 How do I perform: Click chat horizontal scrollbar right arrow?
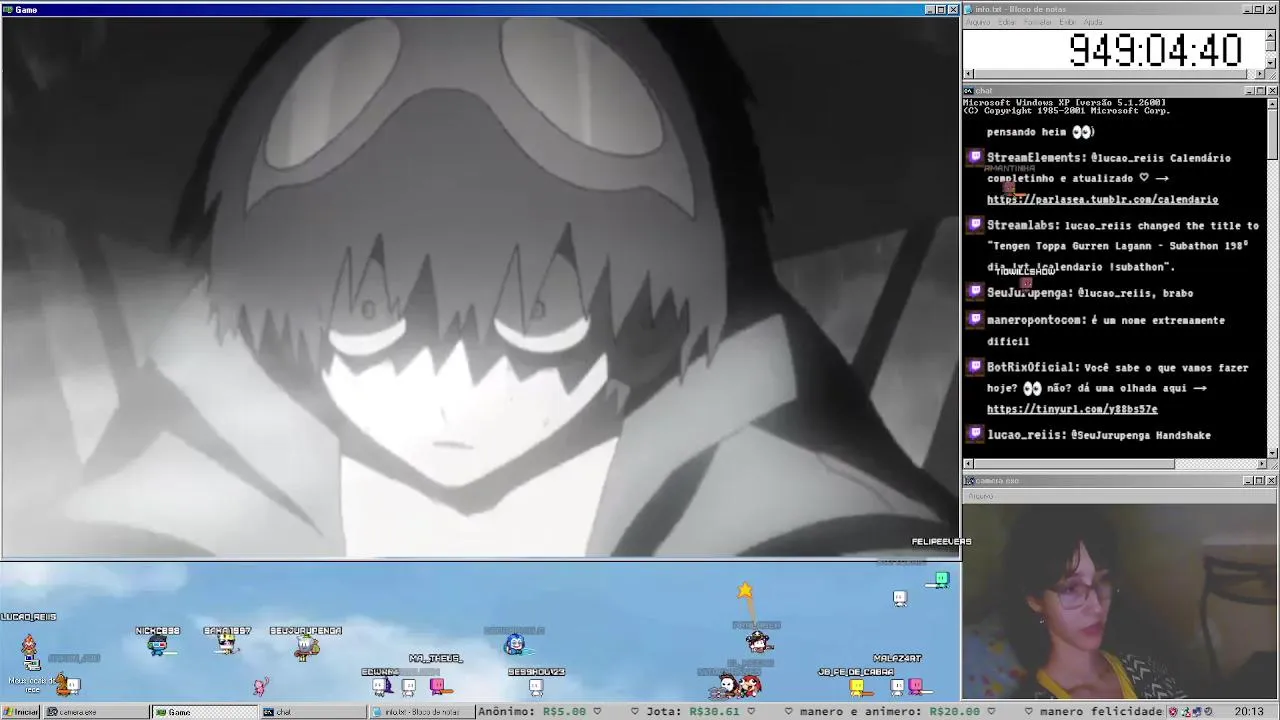point(1260,464)
